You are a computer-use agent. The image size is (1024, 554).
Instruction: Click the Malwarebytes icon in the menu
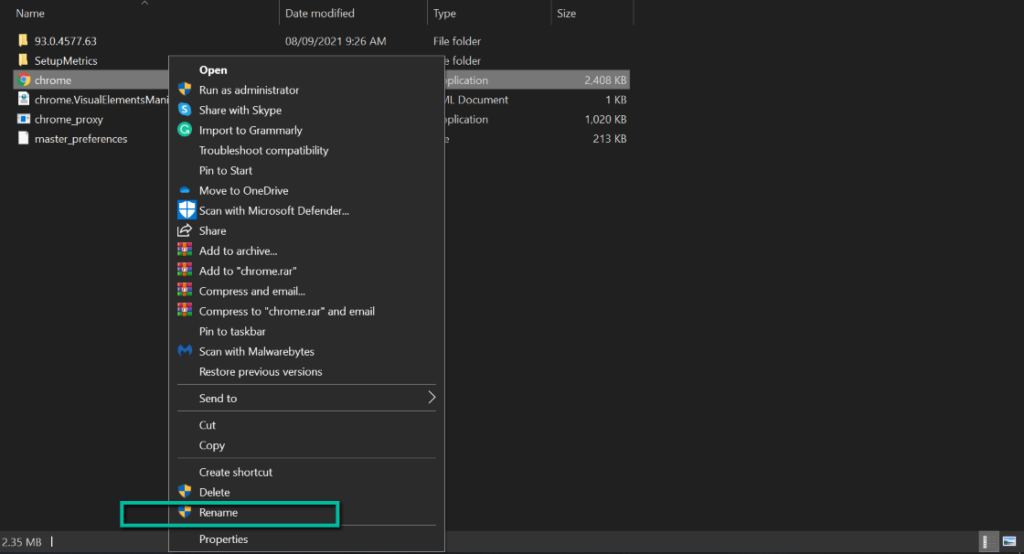point(184,351)
